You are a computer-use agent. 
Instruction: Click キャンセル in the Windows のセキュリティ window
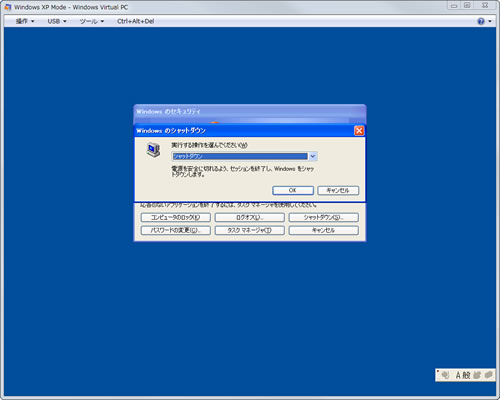pyautogui.click(x=324, y=230)
